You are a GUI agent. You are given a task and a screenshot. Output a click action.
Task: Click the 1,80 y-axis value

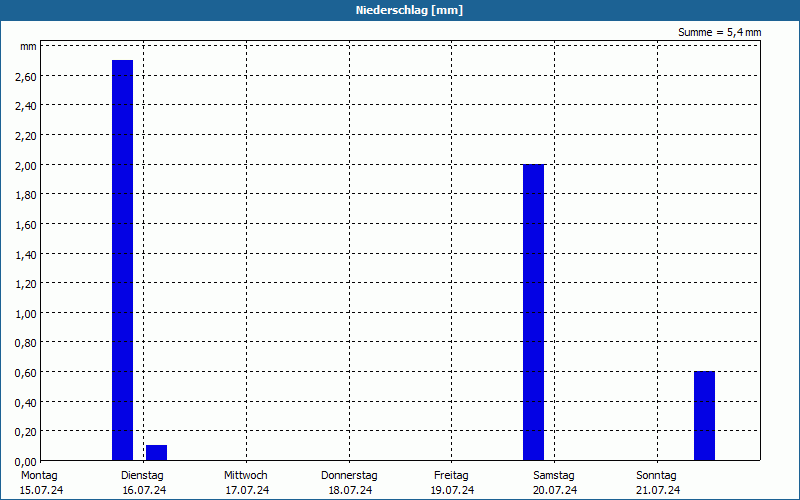tap(26, 195)
